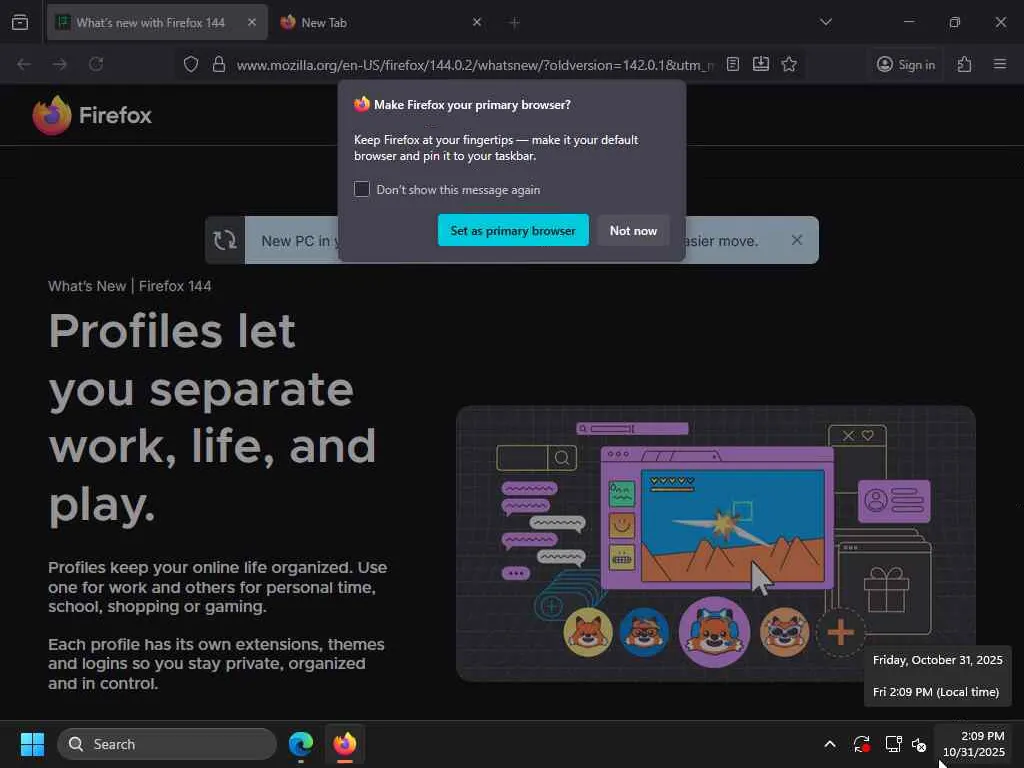Screen dimensions: 1024x768
Task: Install this site as an app icon
Action: 761,64
